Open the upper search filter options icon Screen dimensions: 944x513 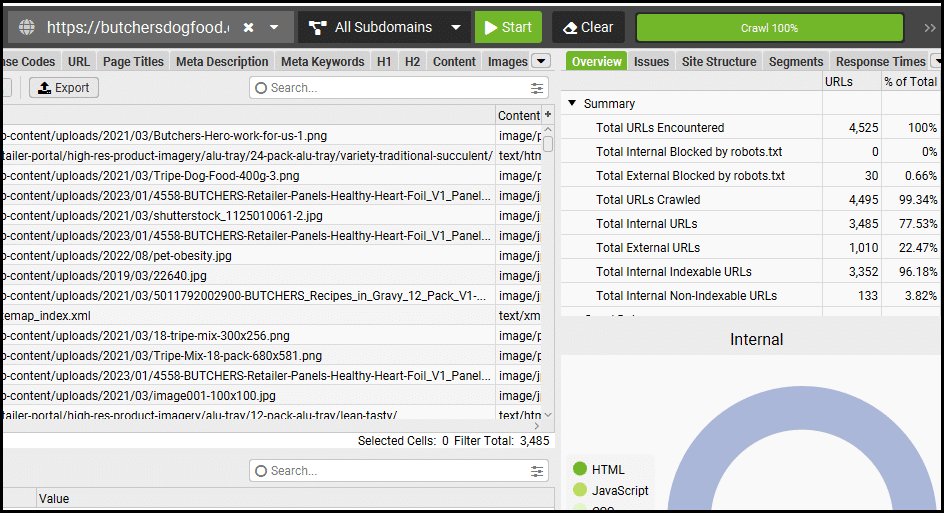click(x=537, y=89)
